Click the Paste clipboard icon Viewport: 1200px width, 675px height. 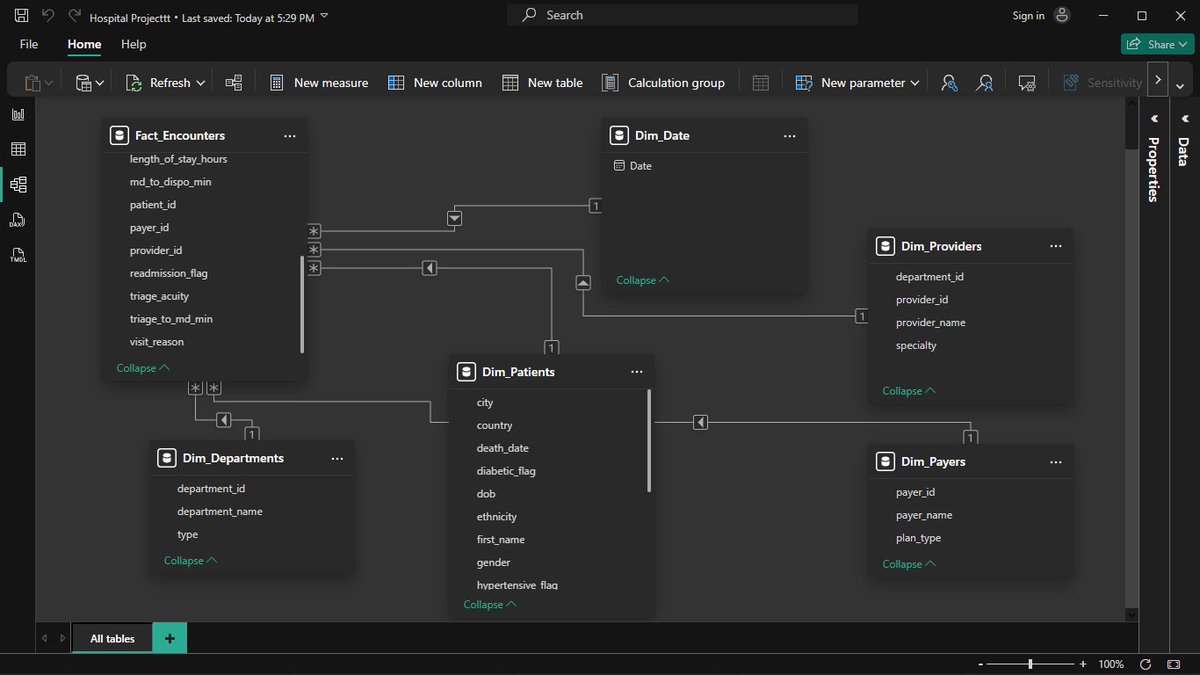click(32, 83)
